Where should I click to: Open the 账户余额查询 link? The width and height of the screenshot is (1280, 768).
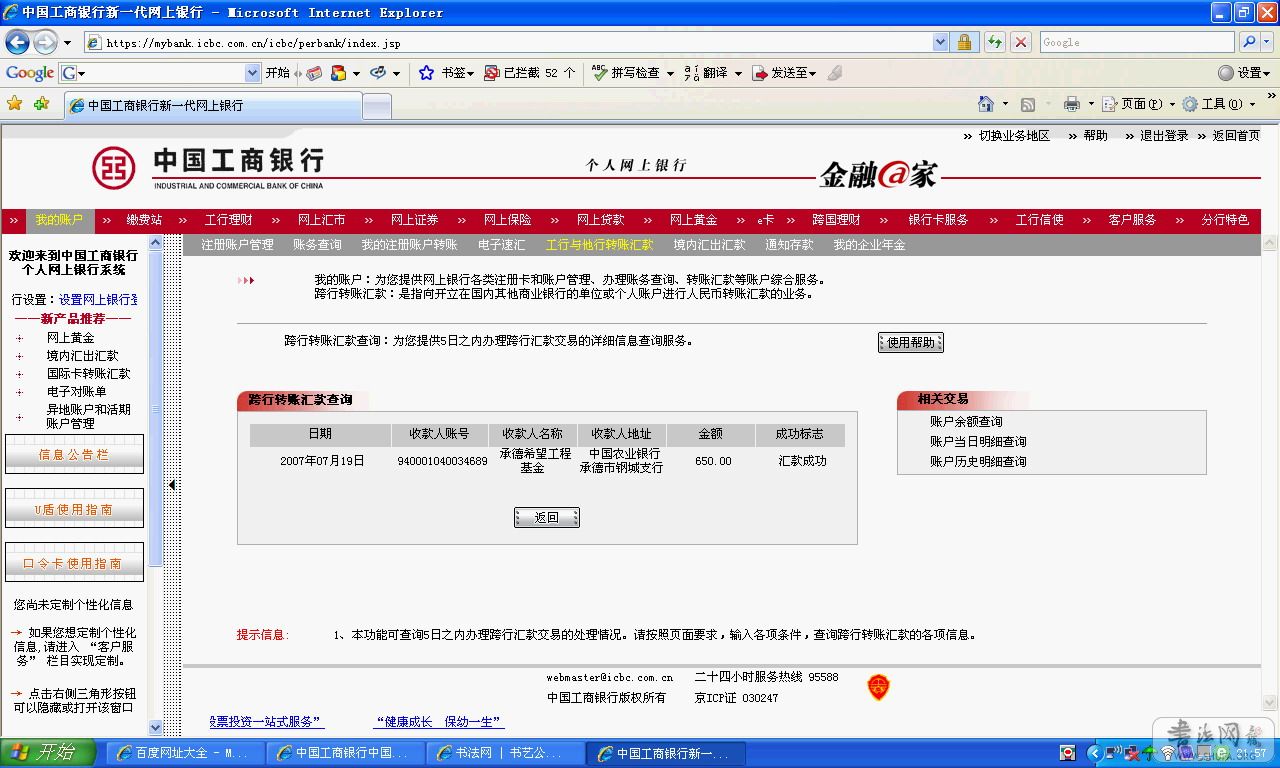[x=966, y=422]
